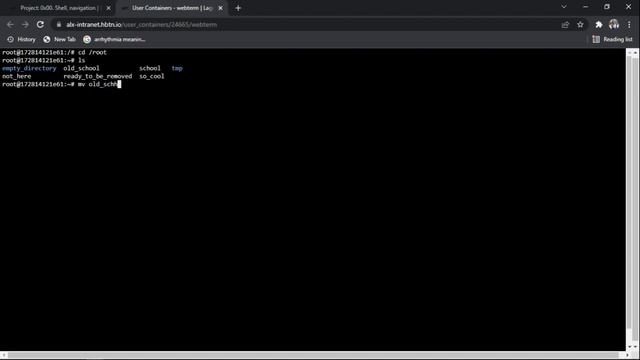Click the school entry in ls output

(x=150, y=68)
